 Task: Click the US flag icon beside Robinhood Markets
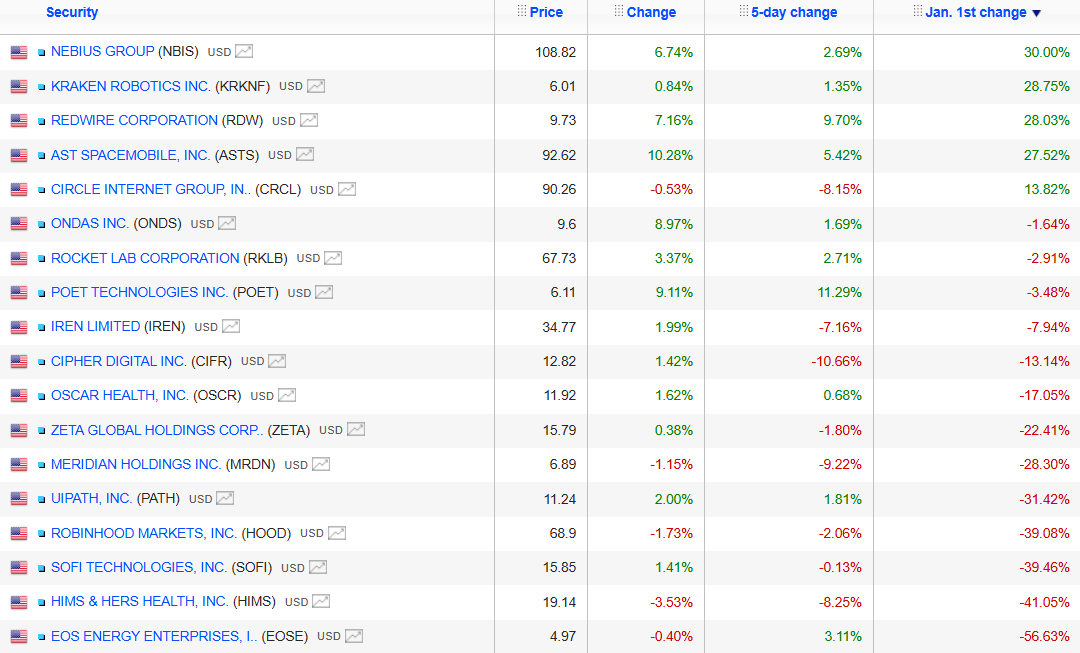tap(19, 533)
